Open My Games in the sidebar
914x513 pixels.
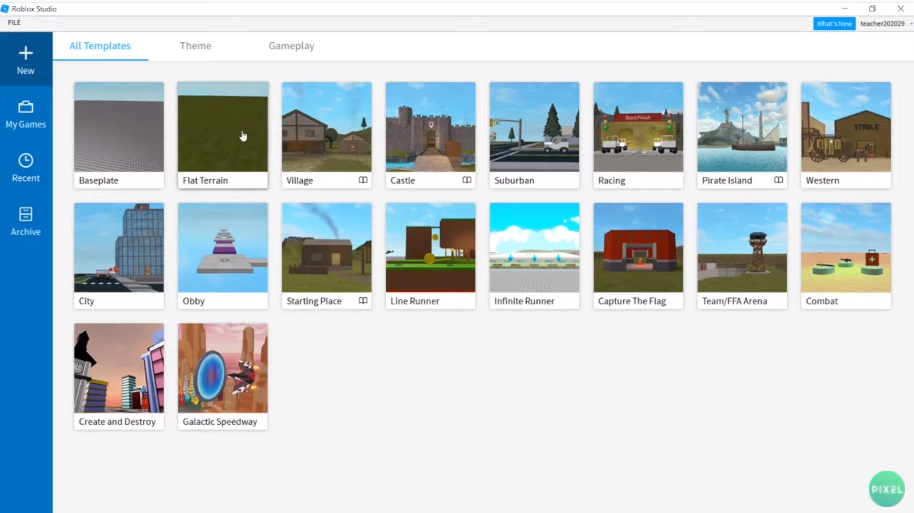pyautogui.click(x=26, y=114)
